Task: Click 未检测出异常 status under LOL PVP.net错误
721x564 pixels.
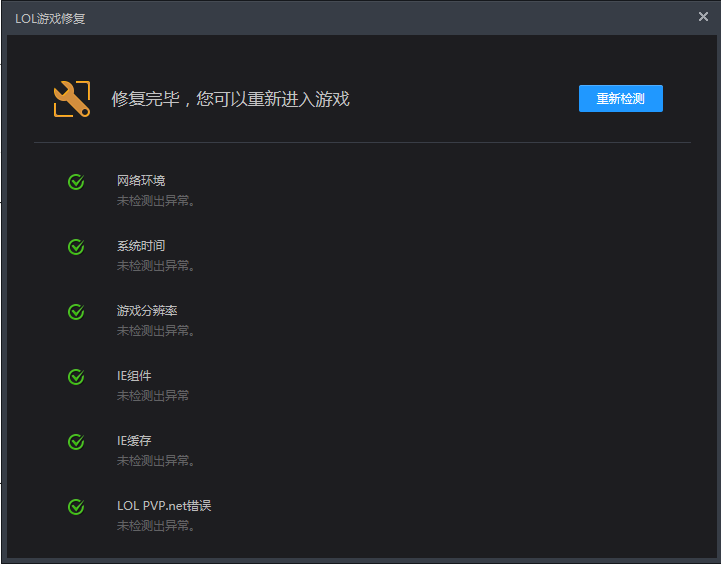Action: pos(155,525)
